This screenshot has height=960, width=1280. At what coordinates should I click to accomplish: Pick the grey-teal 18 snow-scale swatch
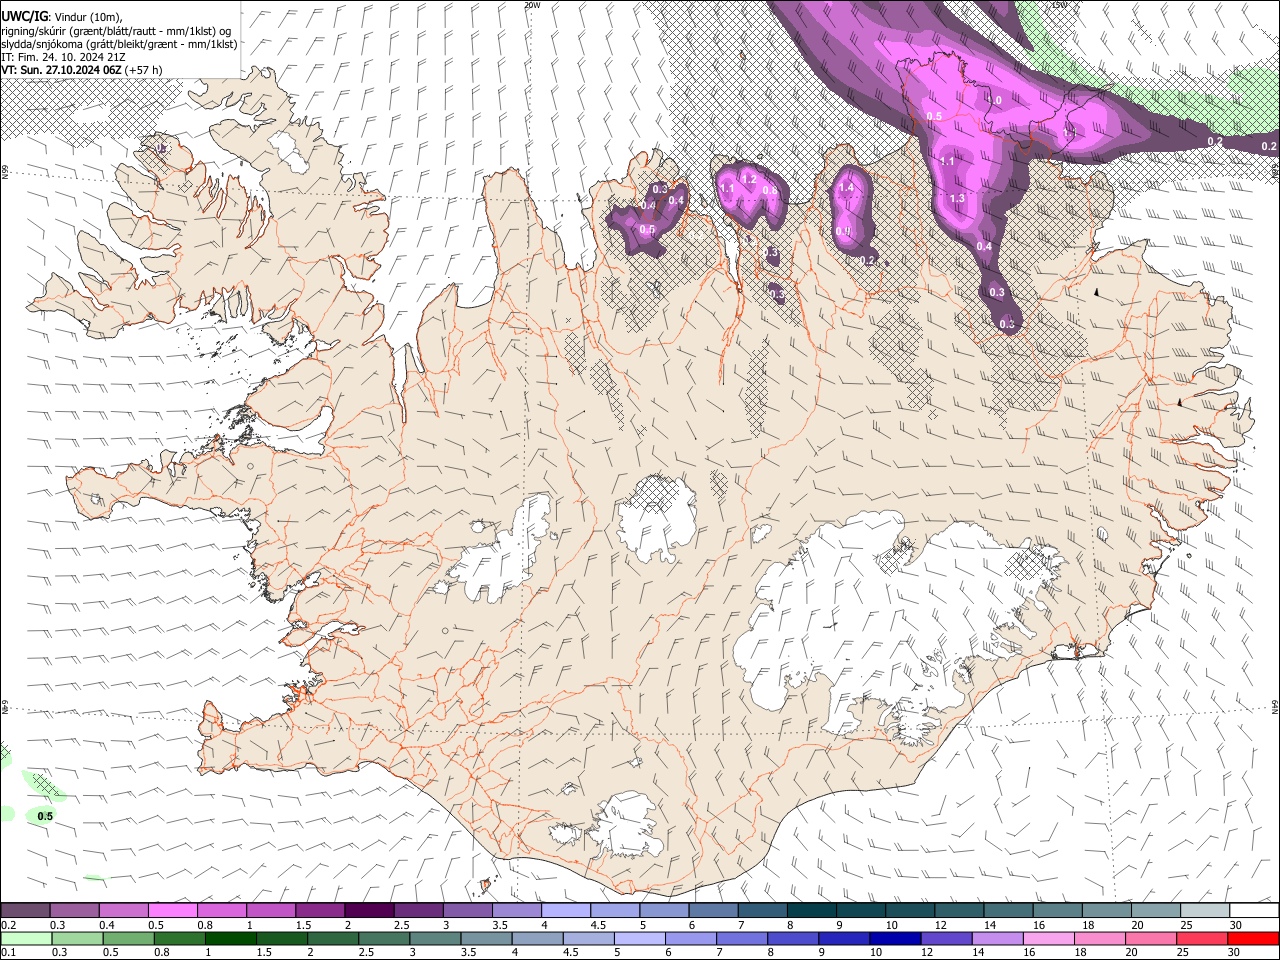pos(1107,910)
